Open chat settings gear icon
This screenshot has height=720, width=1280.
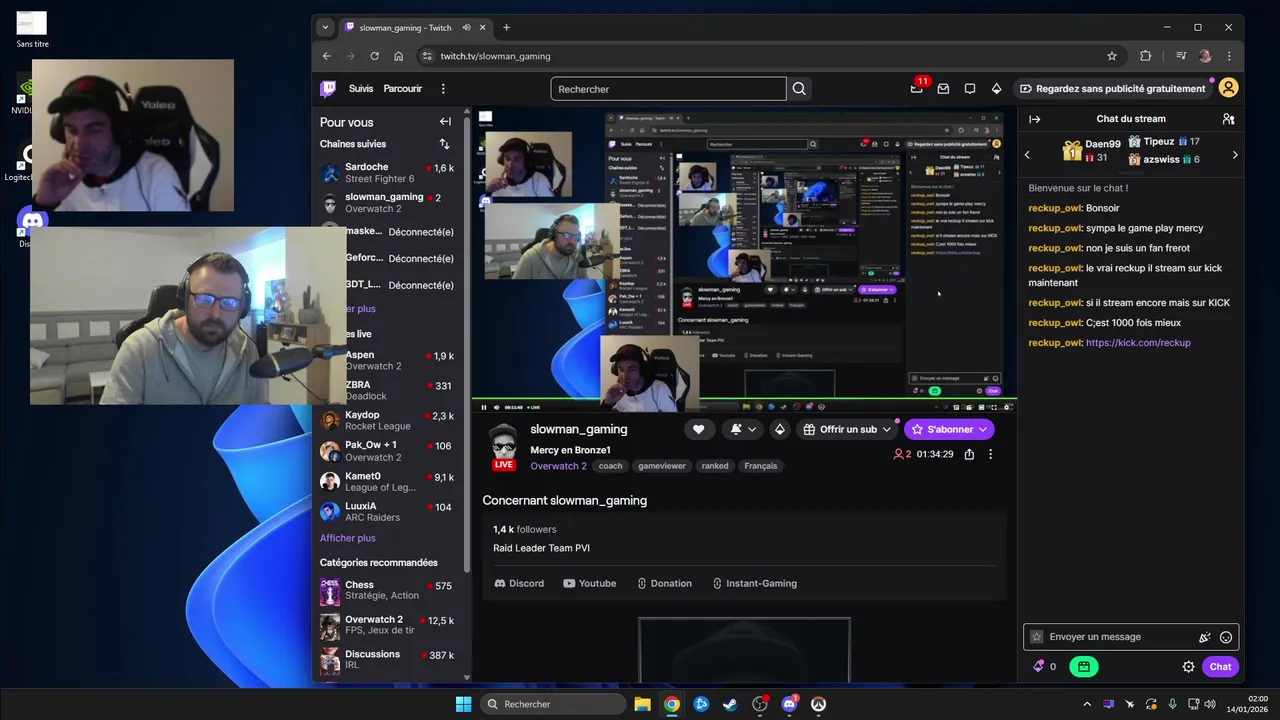point(1189,667)
